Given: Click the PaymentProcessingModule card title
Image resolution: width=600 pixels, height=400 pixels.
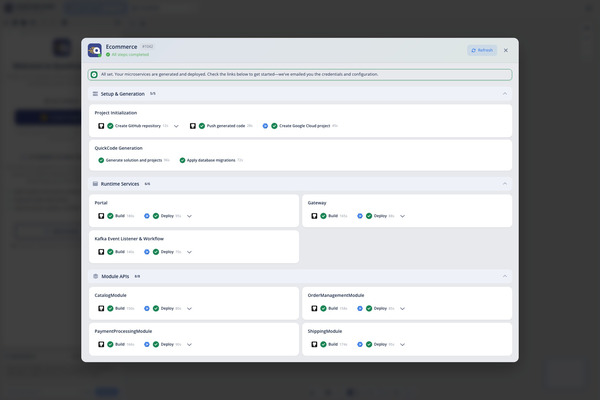Looking at the screenshot, I should [123, 331].
